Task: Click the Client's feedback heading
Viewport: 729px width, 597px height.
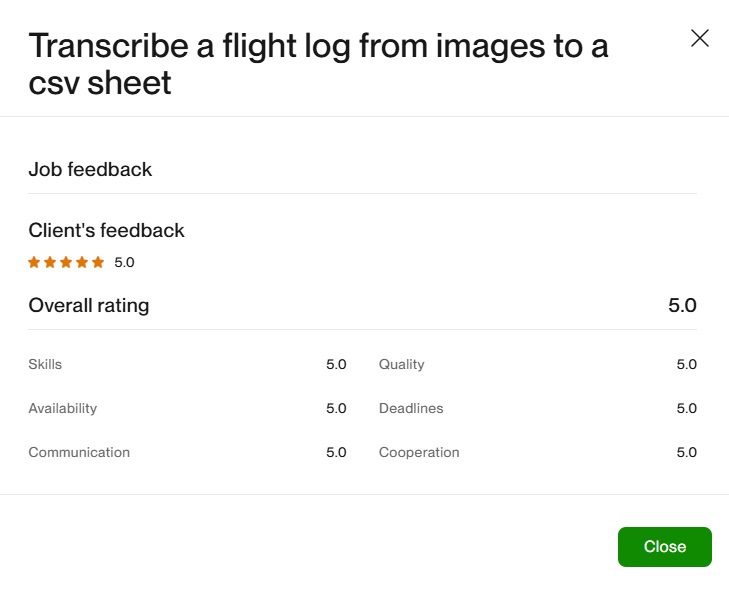Action: [x=106, y=230]
